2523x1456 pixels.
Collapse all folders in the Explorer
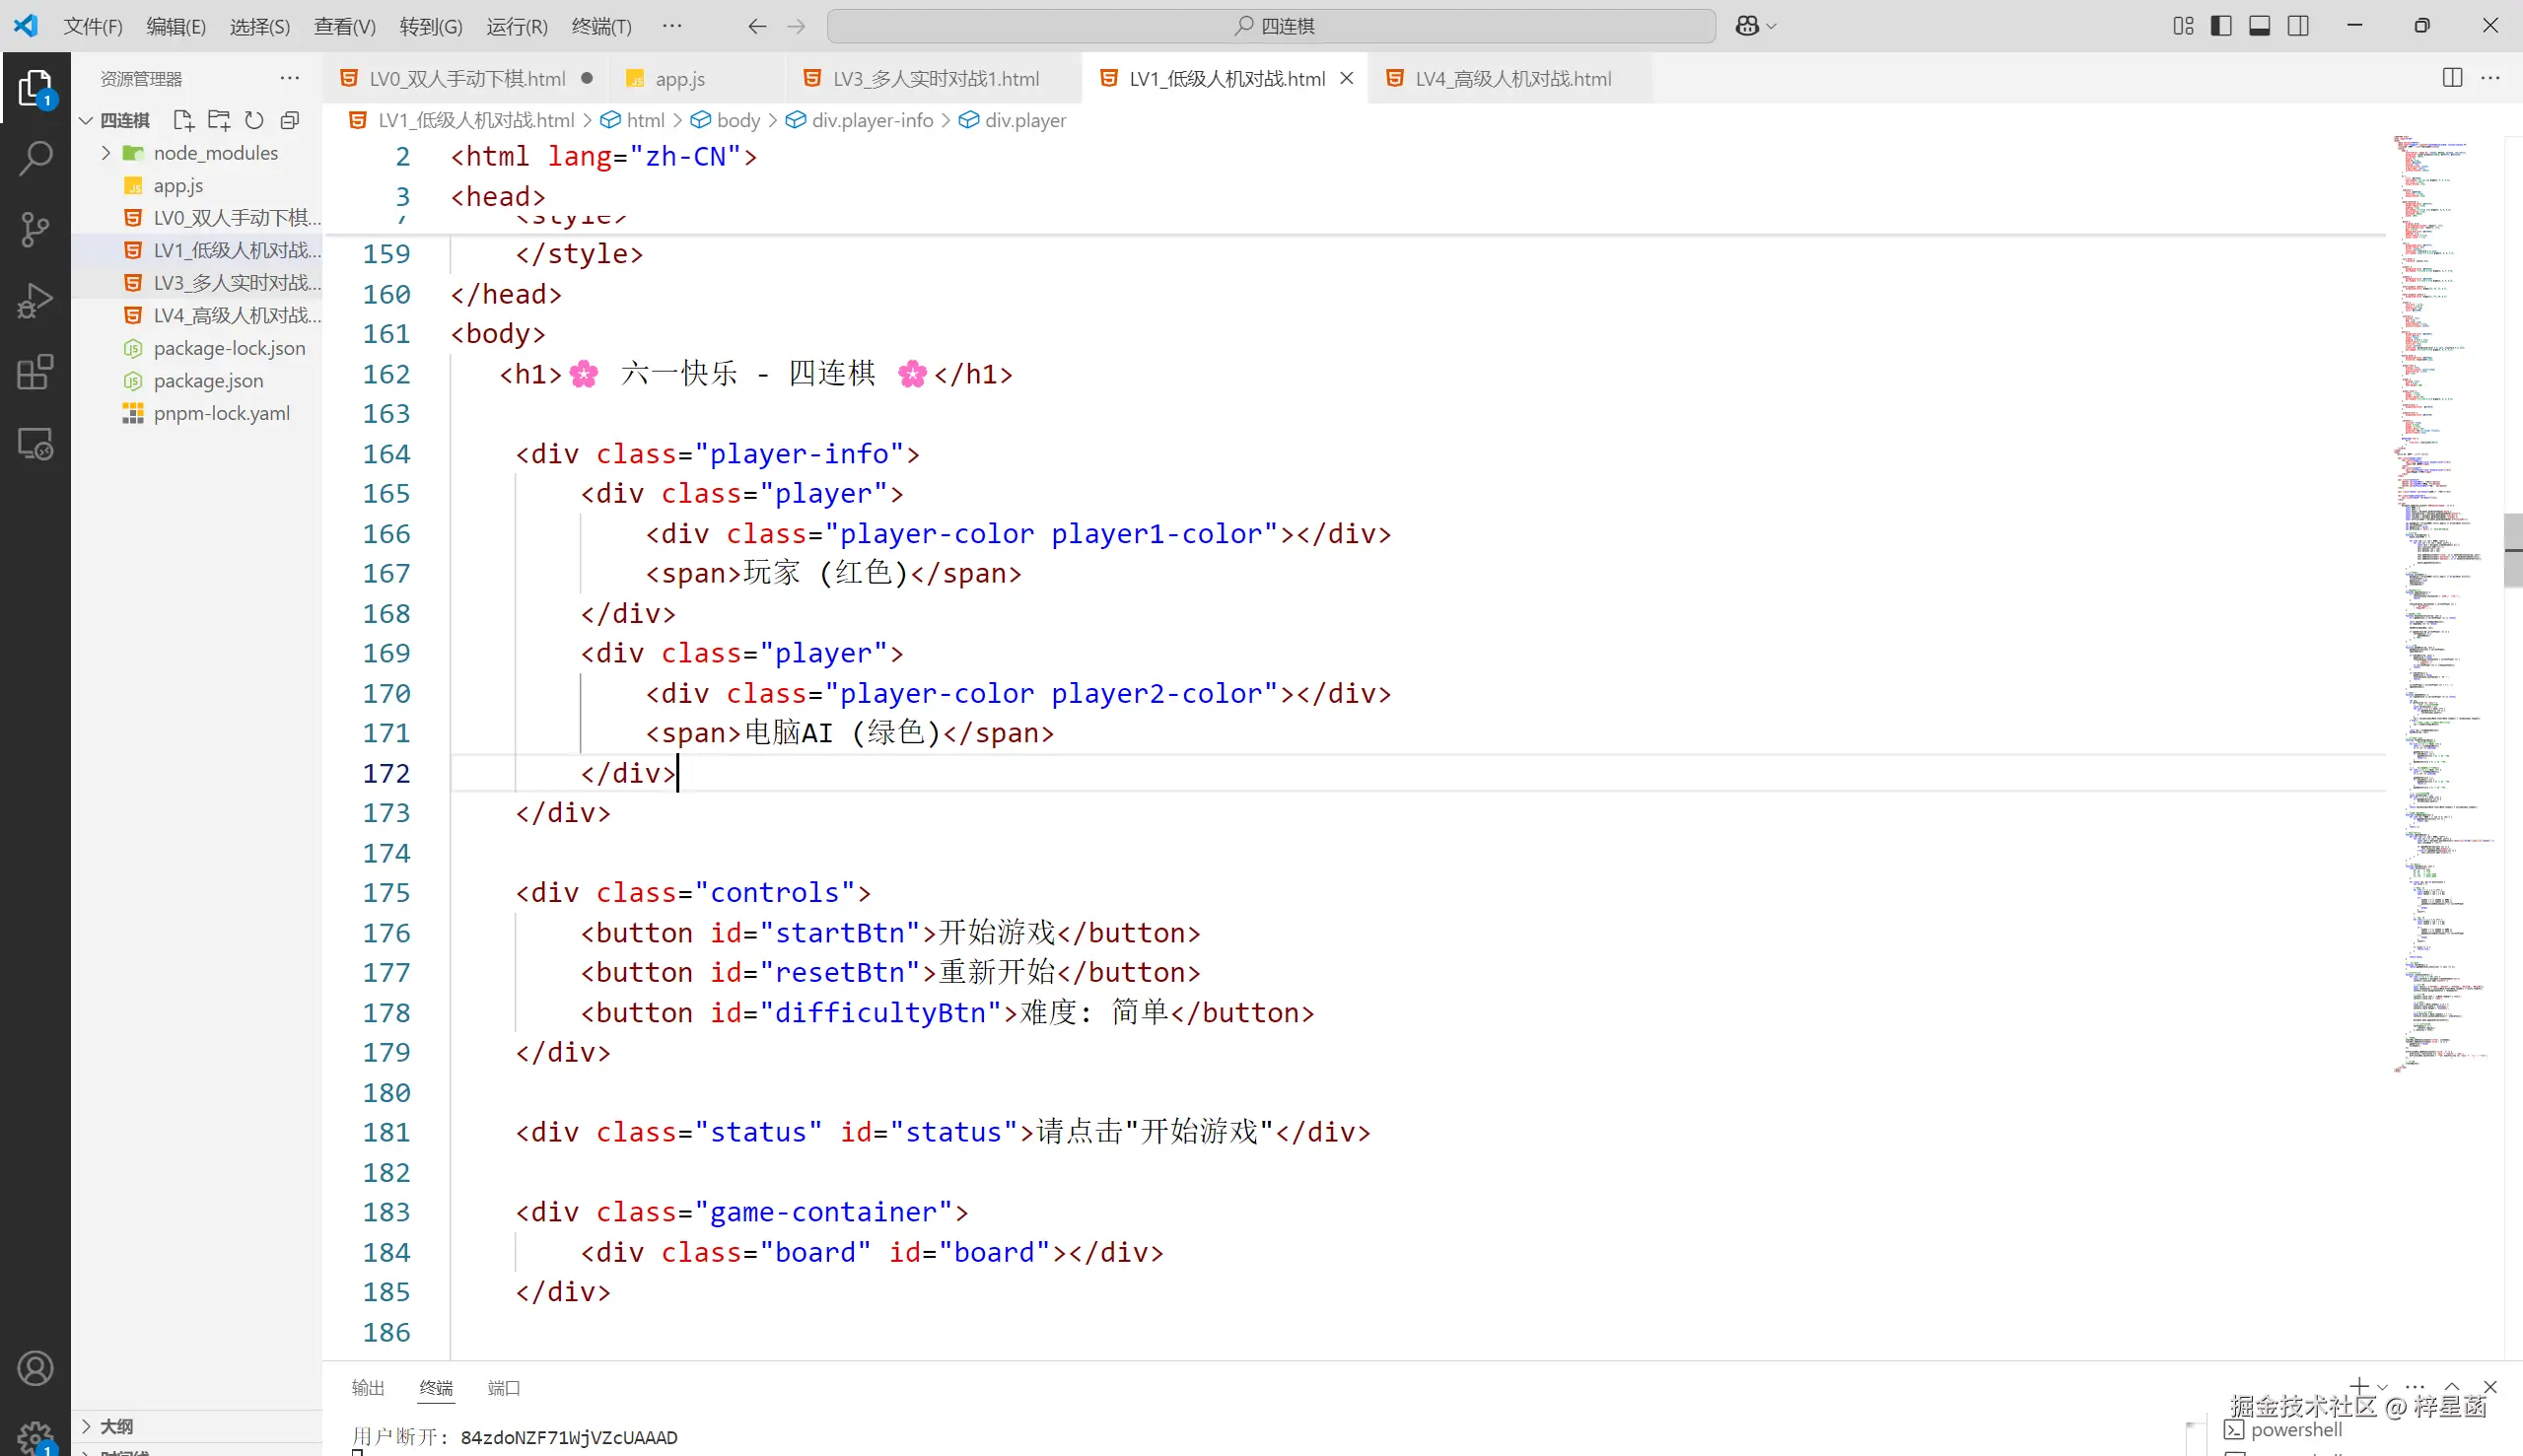coord(289,120)
